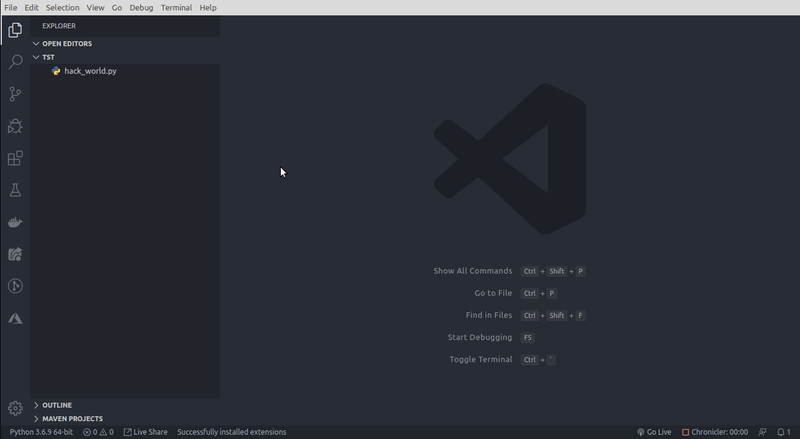This screenshot has width=800, height=439.
Task: Click the feedback smiley icon in status bar
Action: 762,432
